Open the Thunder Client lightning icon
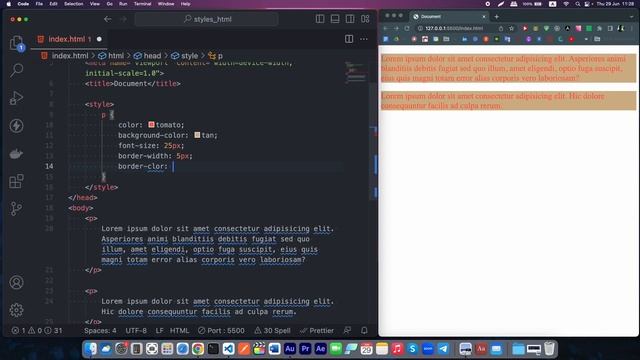 [16, 126]
